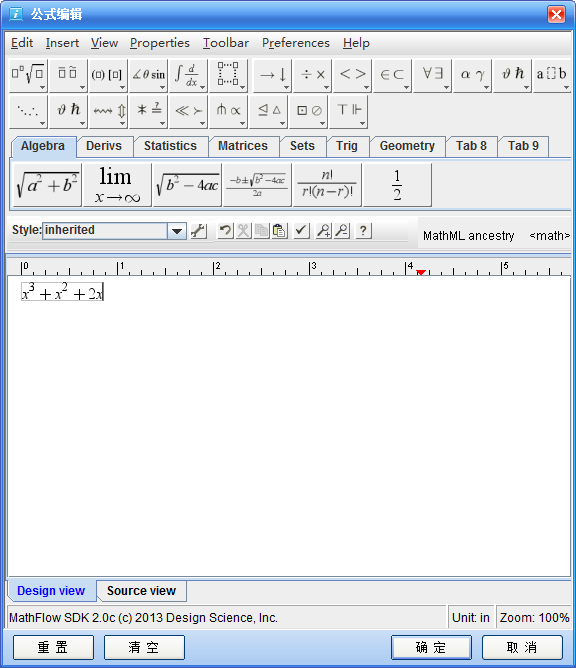The image size is (576, 668).
Task: Expand the integral and derivative palette
Action: point(188,75)
